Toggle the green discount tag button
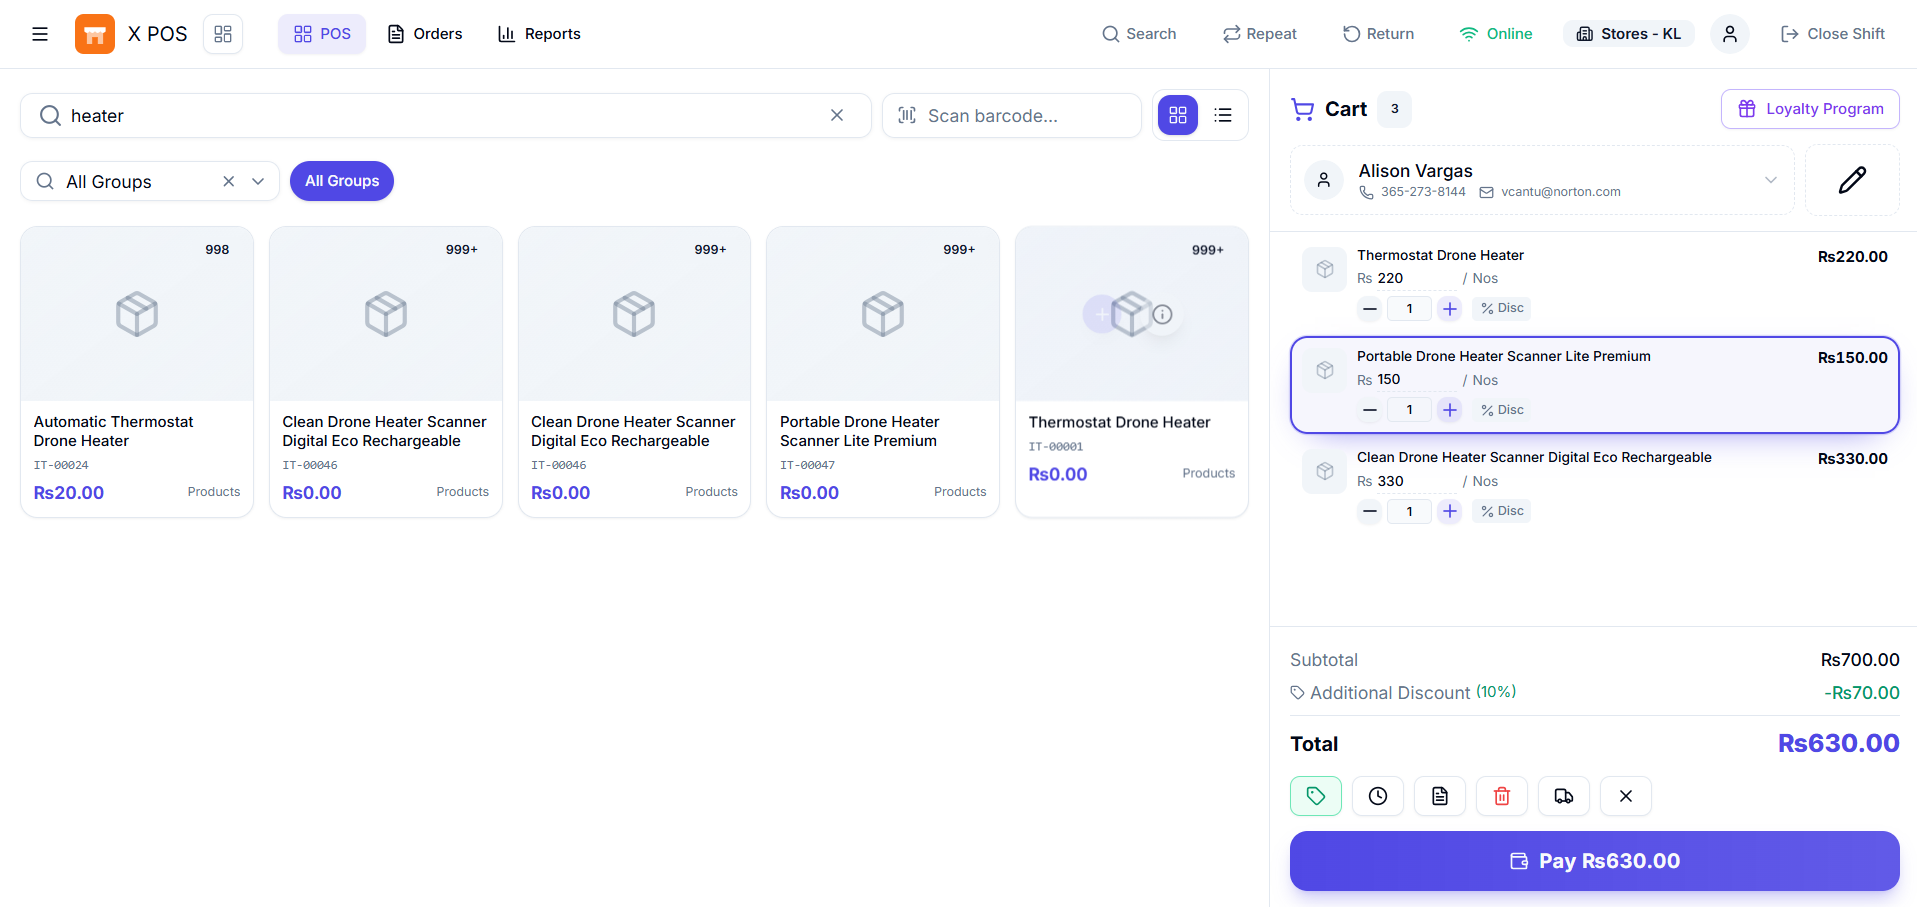The height and width of the screenshot is (907, 1917). pyautogui.click(x=1316, y=796)
